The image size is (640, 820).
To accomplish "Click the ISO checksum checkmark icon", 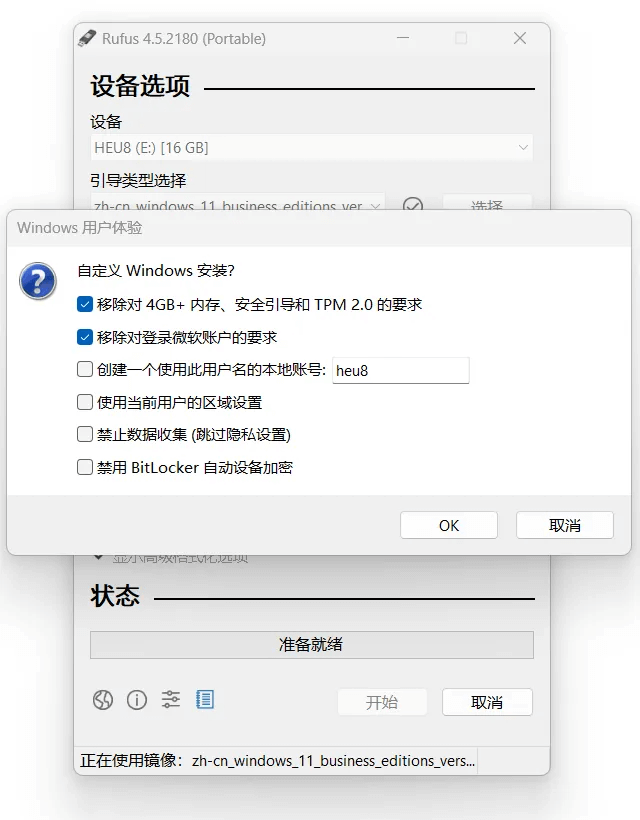I will [413, 204].
